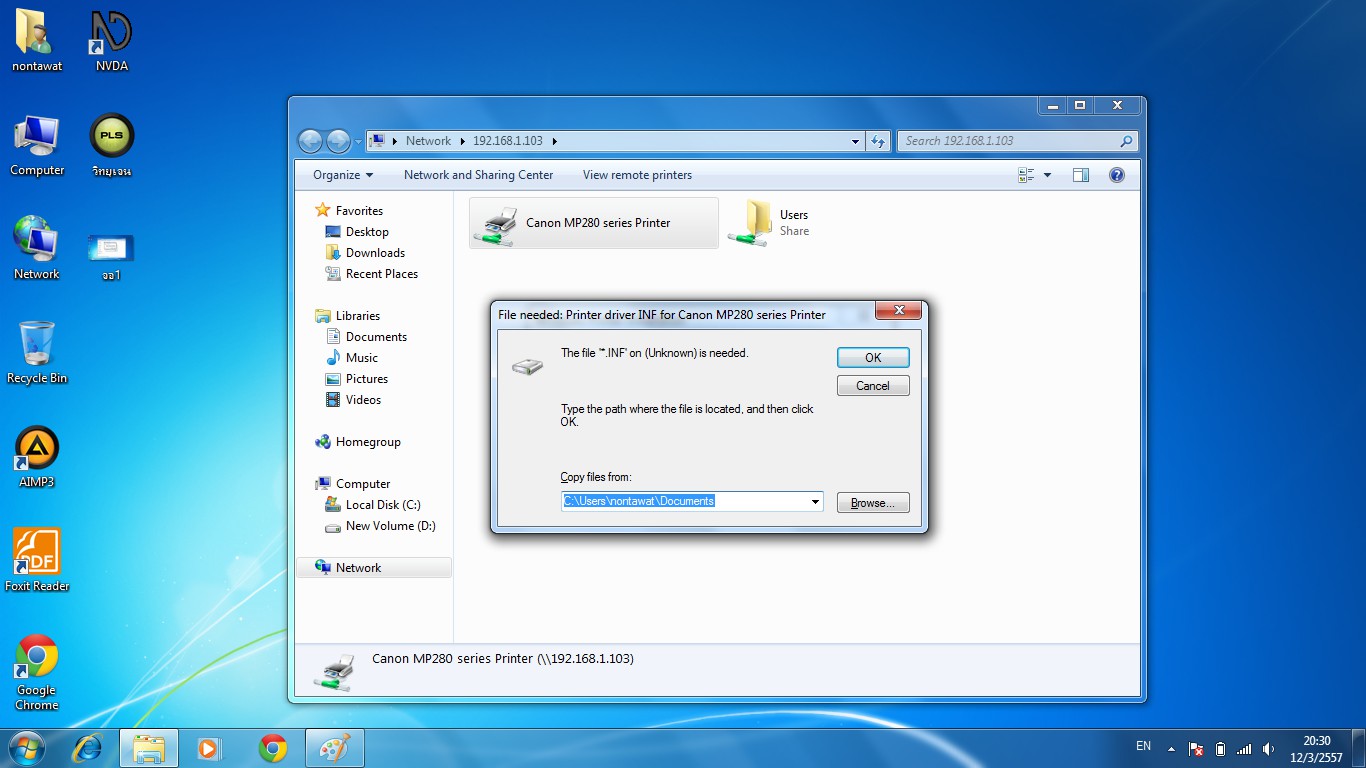The width and height of the screenshot is (1366, 768).
Task: Click View remote printers
Action: click(637, 175)
